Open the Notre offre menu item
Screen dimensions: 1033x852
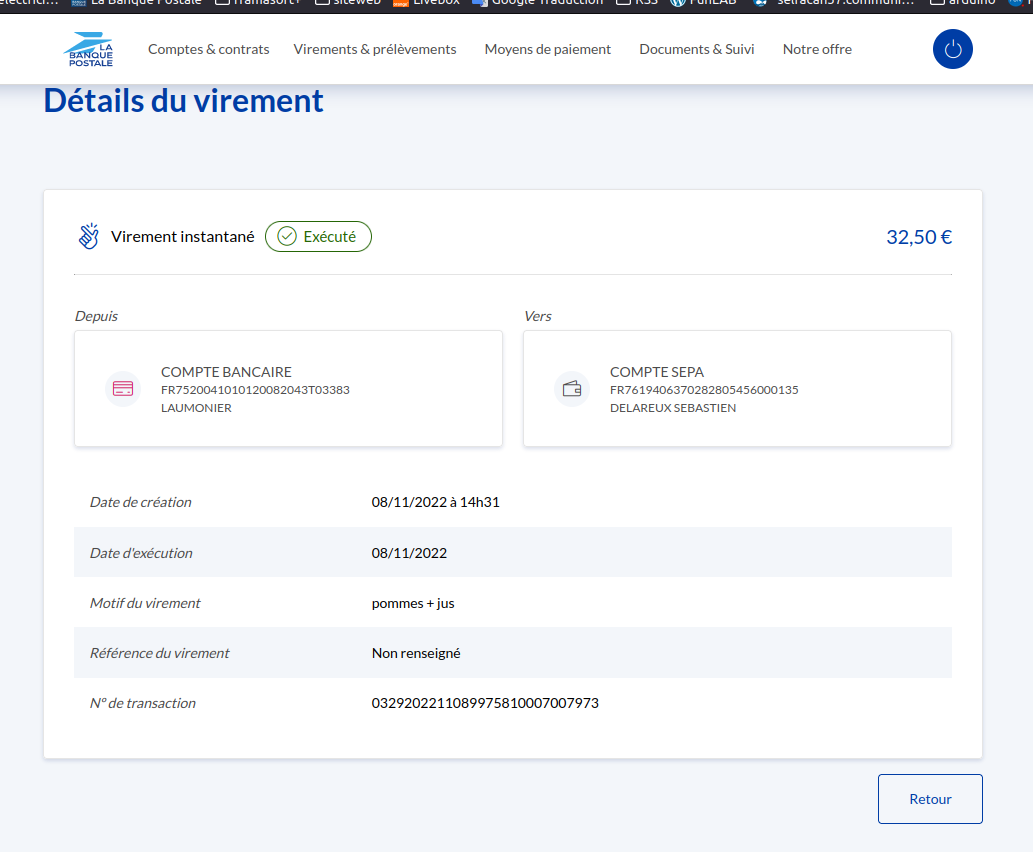[817, 49]
